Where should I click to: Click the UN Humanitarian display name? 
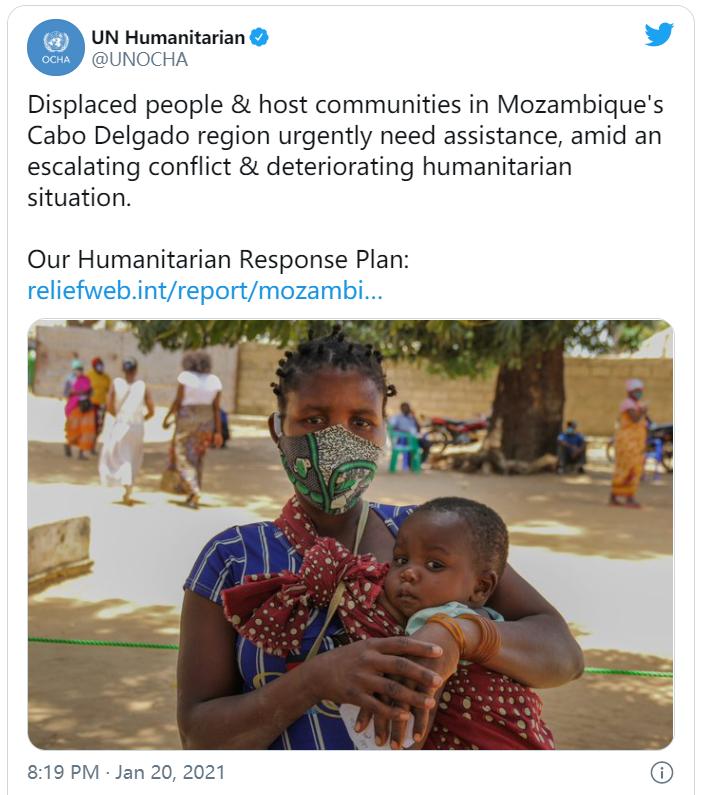click(168, 38)
